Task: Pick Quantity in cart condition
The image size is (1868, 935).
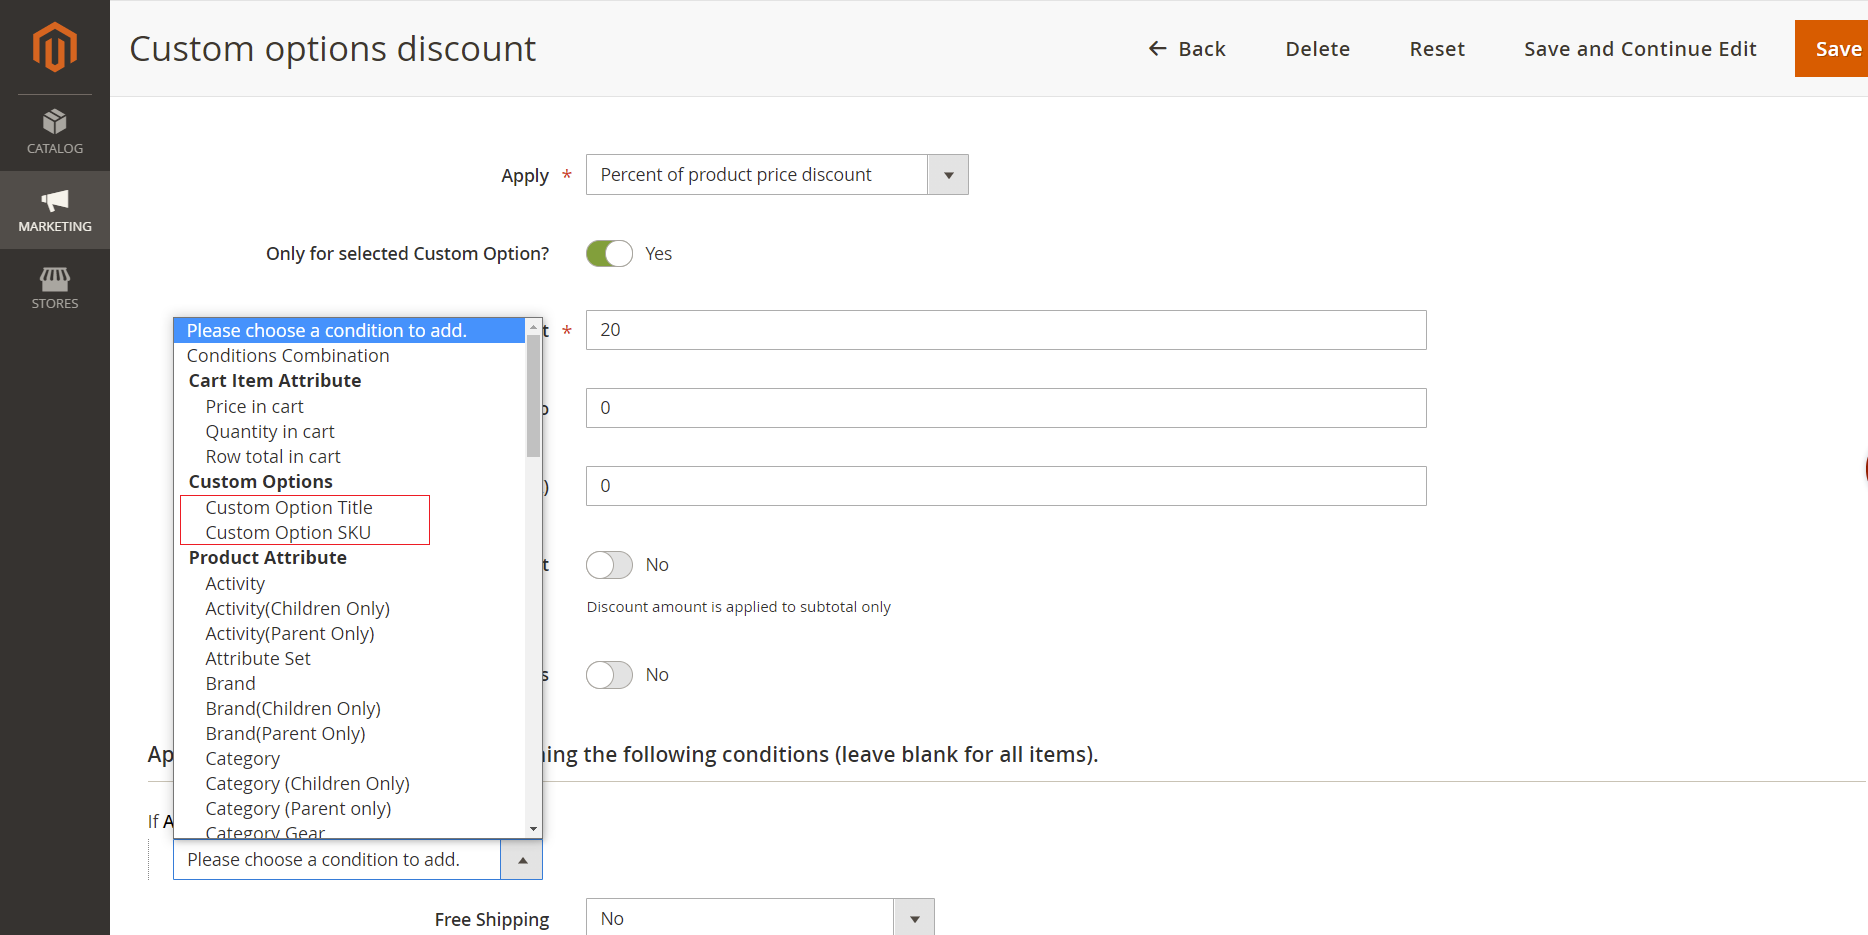Action: pyautogui.click(x=270, y=432)
